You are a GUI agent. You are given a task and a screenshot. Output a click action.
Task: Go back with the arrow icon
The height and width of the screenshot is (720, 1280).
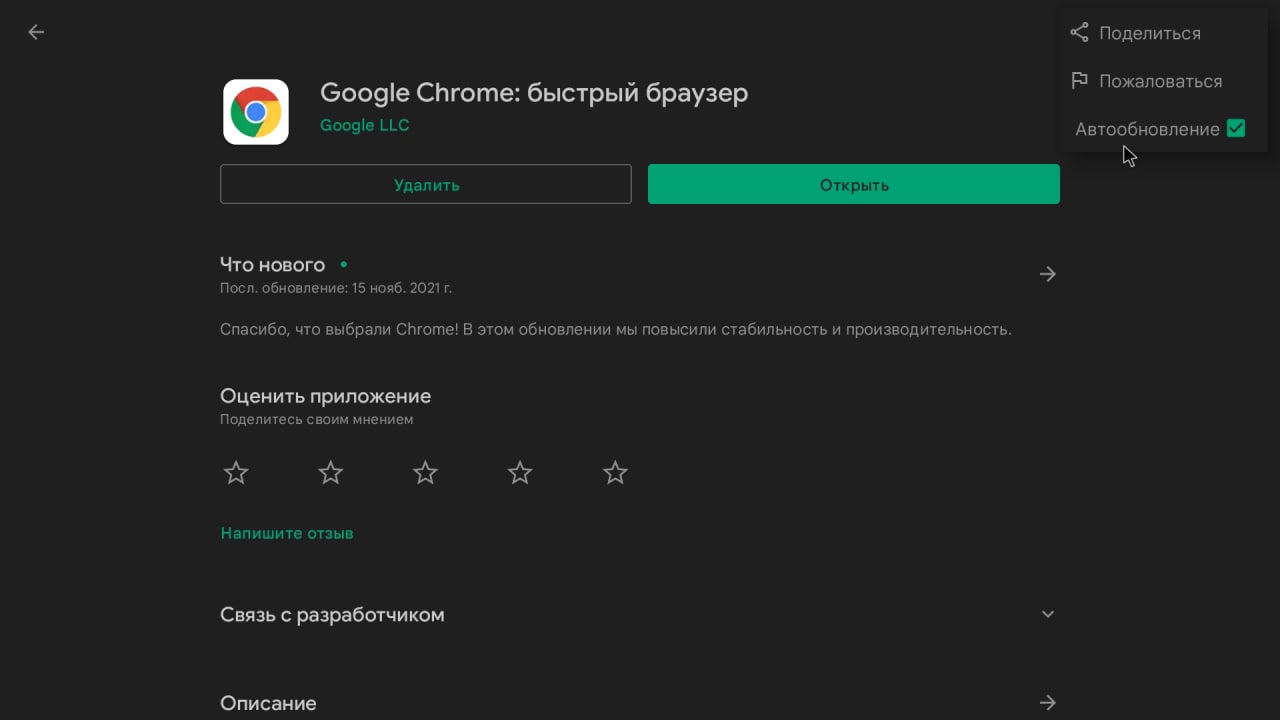click(36, 32)
